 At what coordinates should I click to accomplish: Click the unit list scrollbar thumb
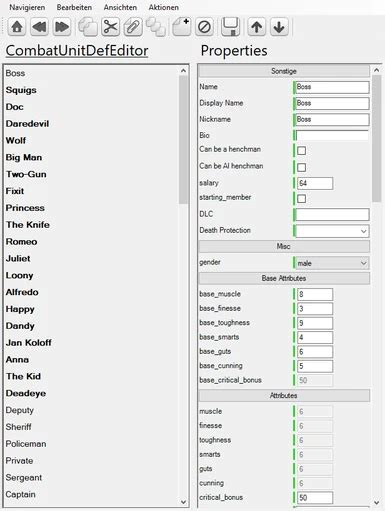click(183, 140)
